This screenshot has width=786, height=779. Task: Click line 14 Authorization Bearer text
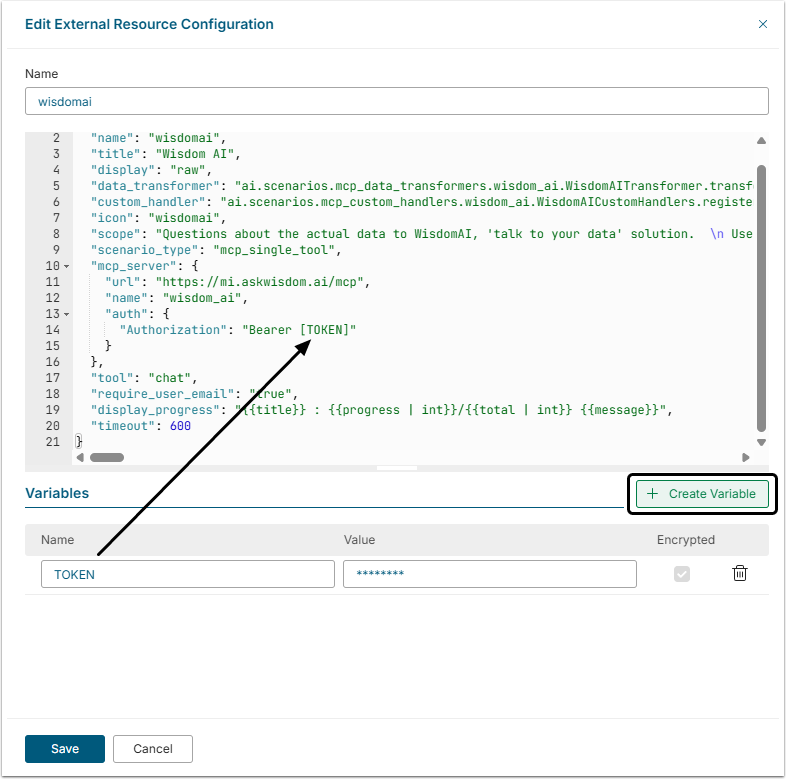tap(237, 330)
